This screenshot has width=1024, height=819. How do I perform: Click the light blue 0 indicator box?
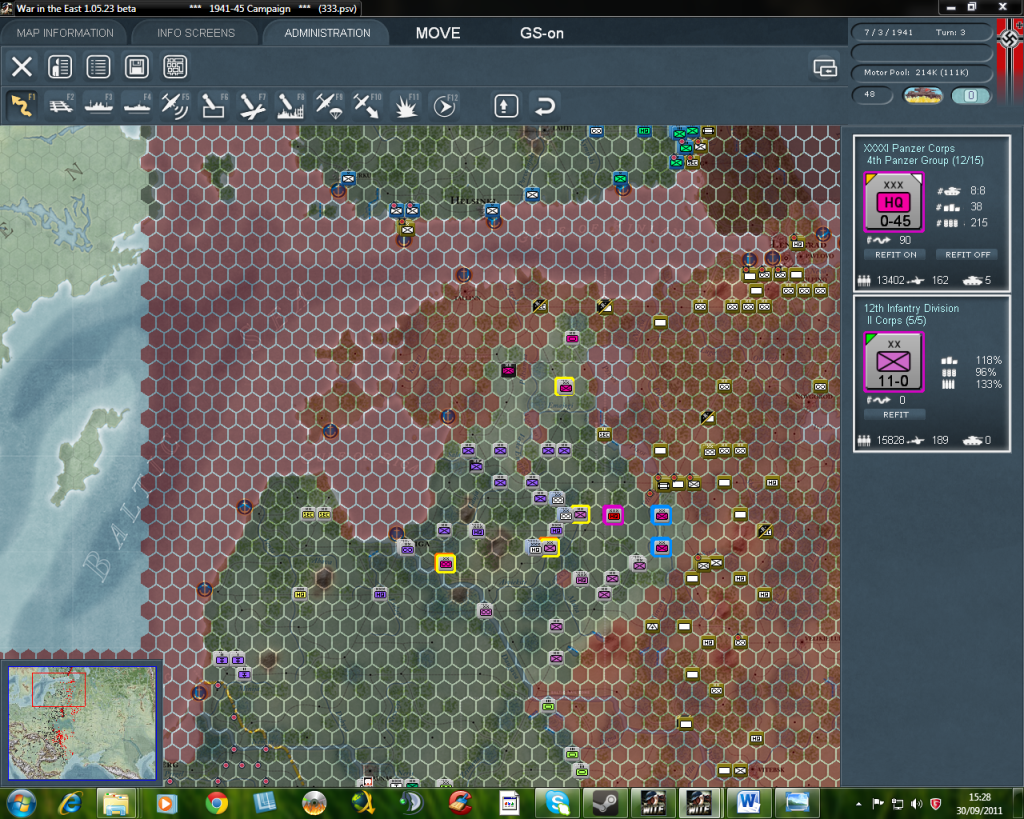[x=971, y=95]
